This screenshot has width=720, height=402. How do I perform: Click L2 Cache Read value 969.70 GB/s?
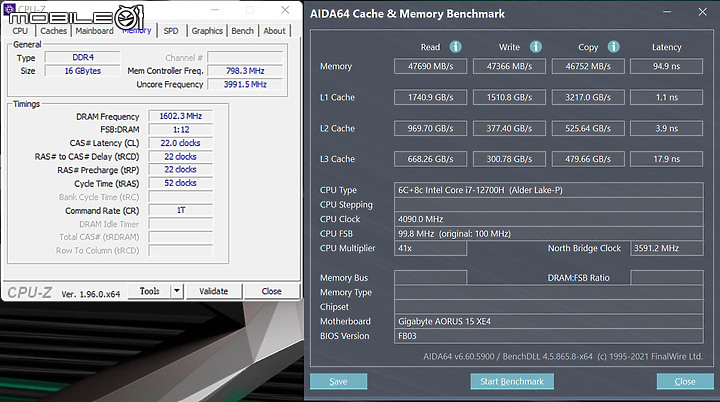430,128
